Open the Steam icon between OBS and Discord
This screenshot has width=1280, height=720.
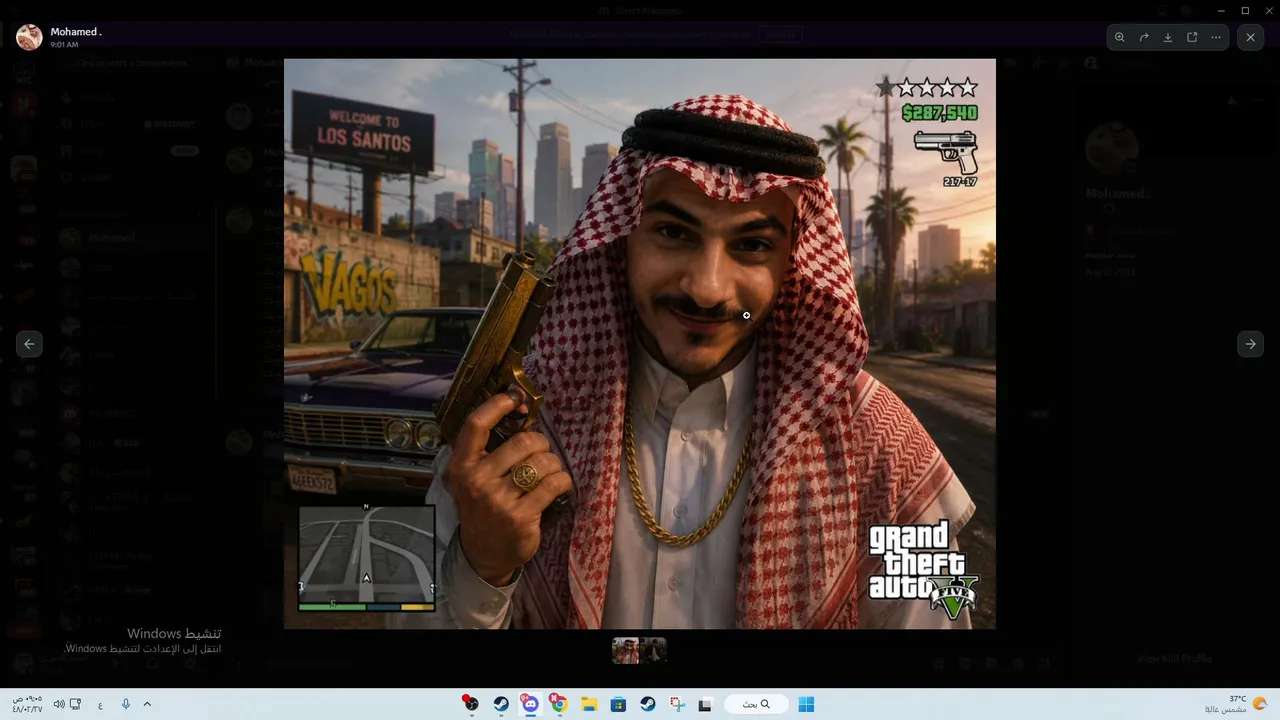(501, 704)
